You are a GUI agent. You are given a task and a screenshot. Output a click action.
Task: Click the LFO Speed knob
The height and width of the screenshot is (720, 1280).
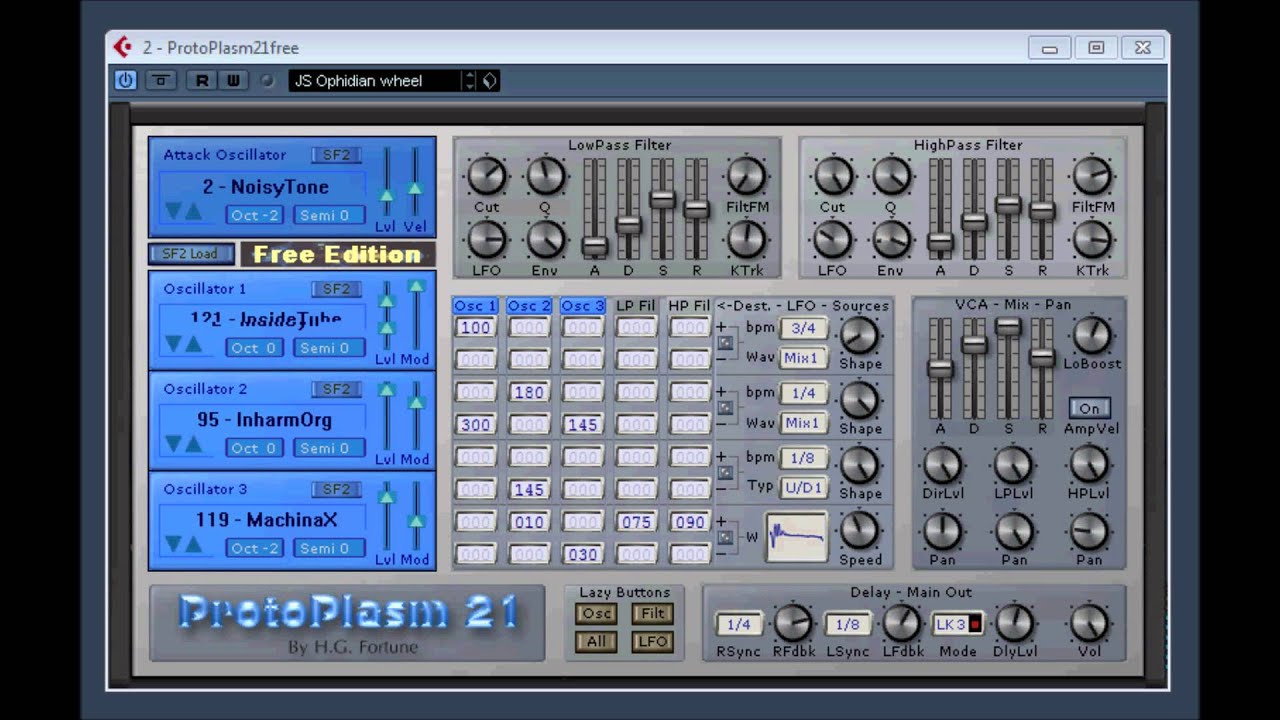point(860,531)
